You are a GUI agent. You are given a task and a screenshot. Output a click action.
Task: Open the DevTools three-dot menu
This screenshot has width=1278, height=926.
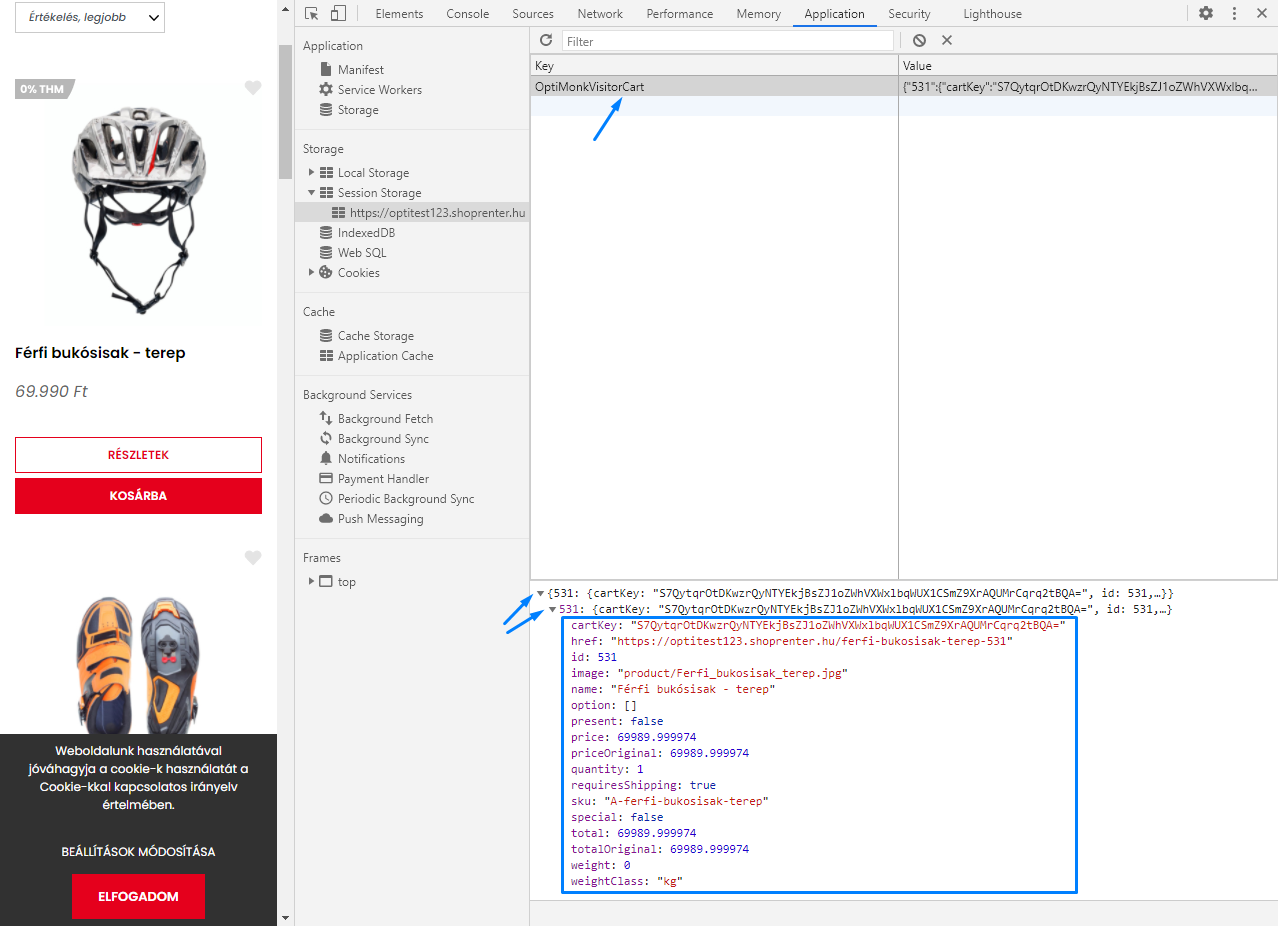tap(1234, 14)
